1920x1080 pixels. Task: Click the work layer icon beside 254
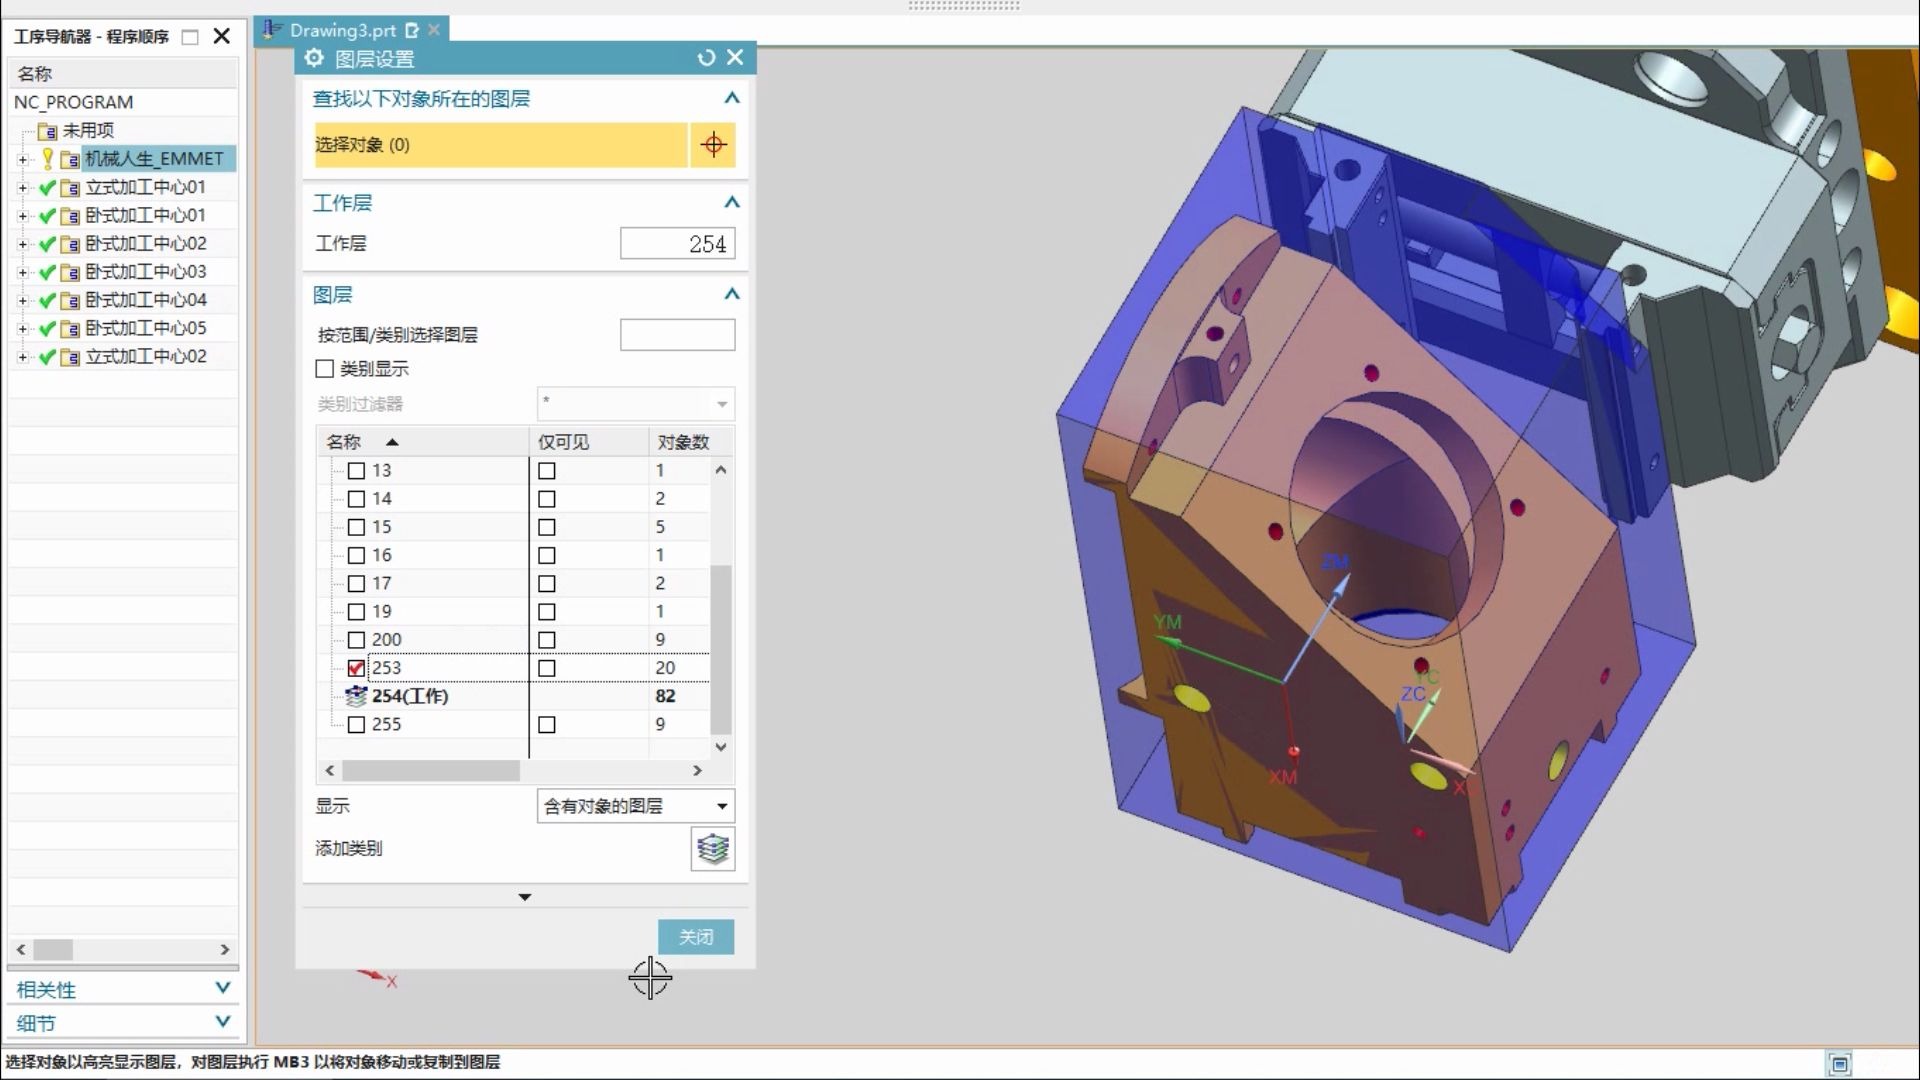[356, 696]
